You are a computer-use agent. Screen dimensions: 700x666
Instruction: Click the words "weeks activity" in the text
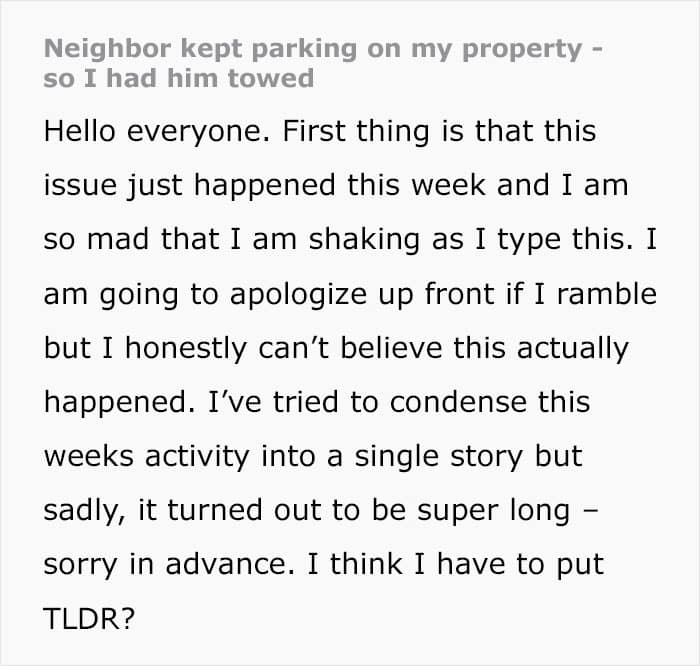tap(146, 458)
